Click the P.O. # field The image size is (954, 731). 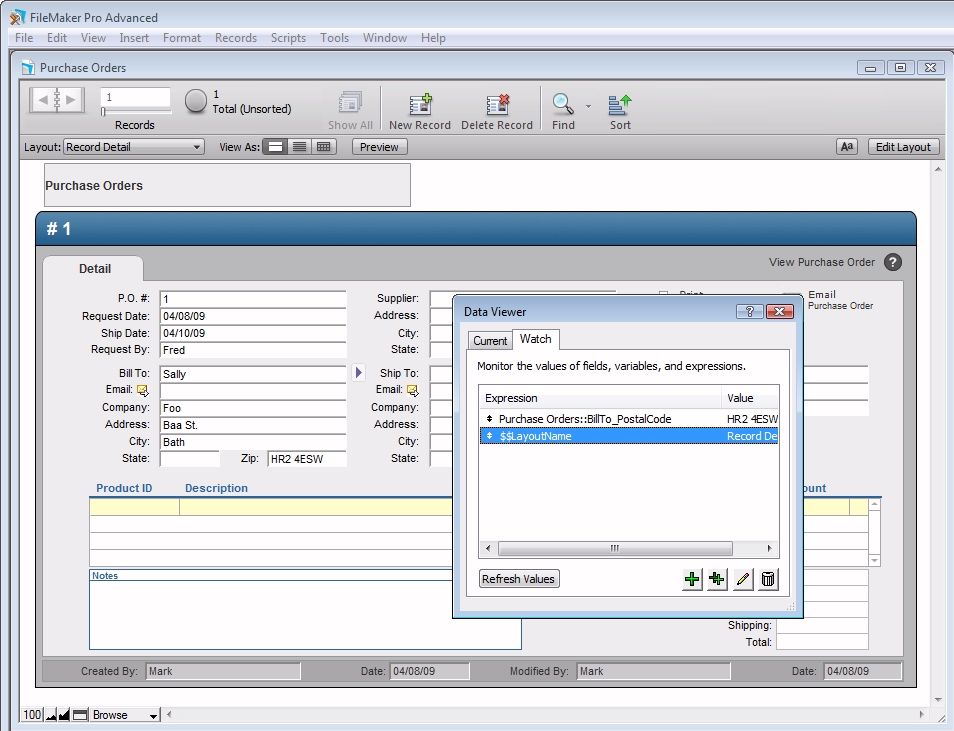click(253, 299)
